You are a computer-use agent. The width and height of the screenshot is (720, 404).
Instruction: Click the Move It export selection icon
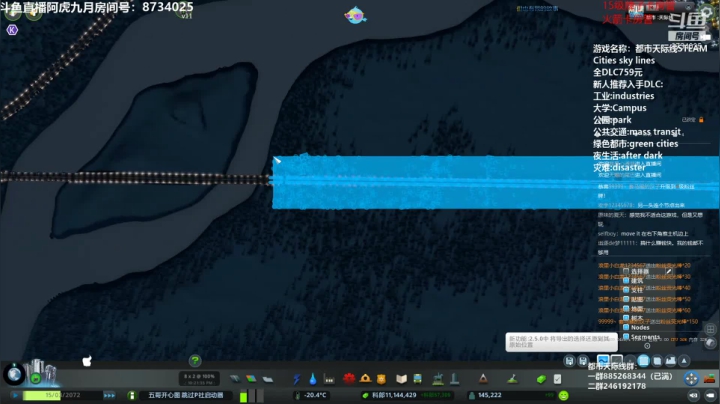pos(569,361)
